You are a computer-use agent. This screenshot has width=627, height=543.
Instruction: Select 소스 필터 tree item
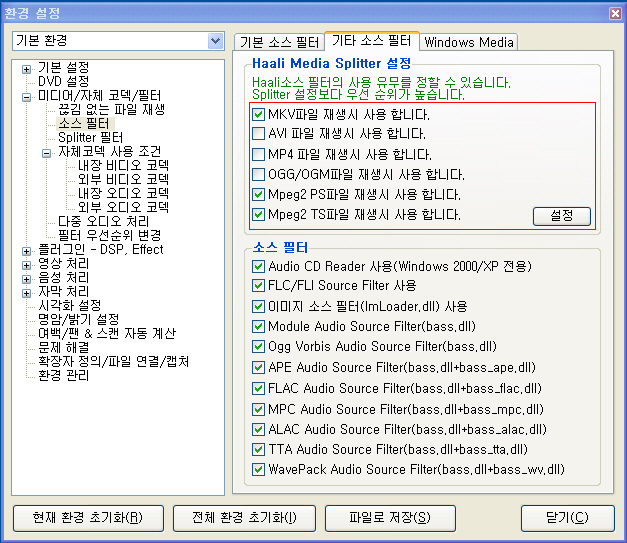tap(84, 123)
